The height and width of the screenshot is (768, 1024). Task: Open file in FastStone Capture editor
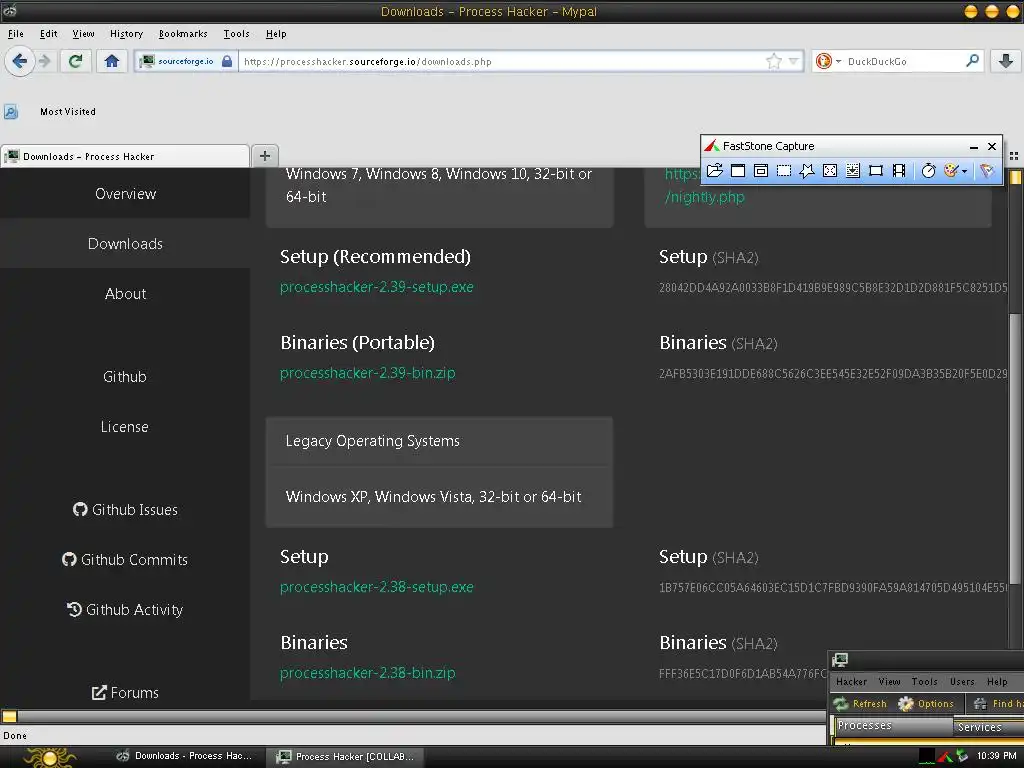(715, 170)
